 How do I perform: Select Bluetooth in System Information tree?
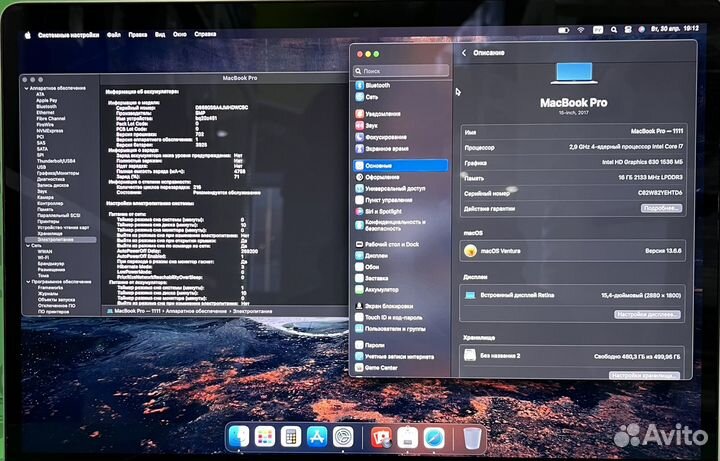click(x=46, y=107)
